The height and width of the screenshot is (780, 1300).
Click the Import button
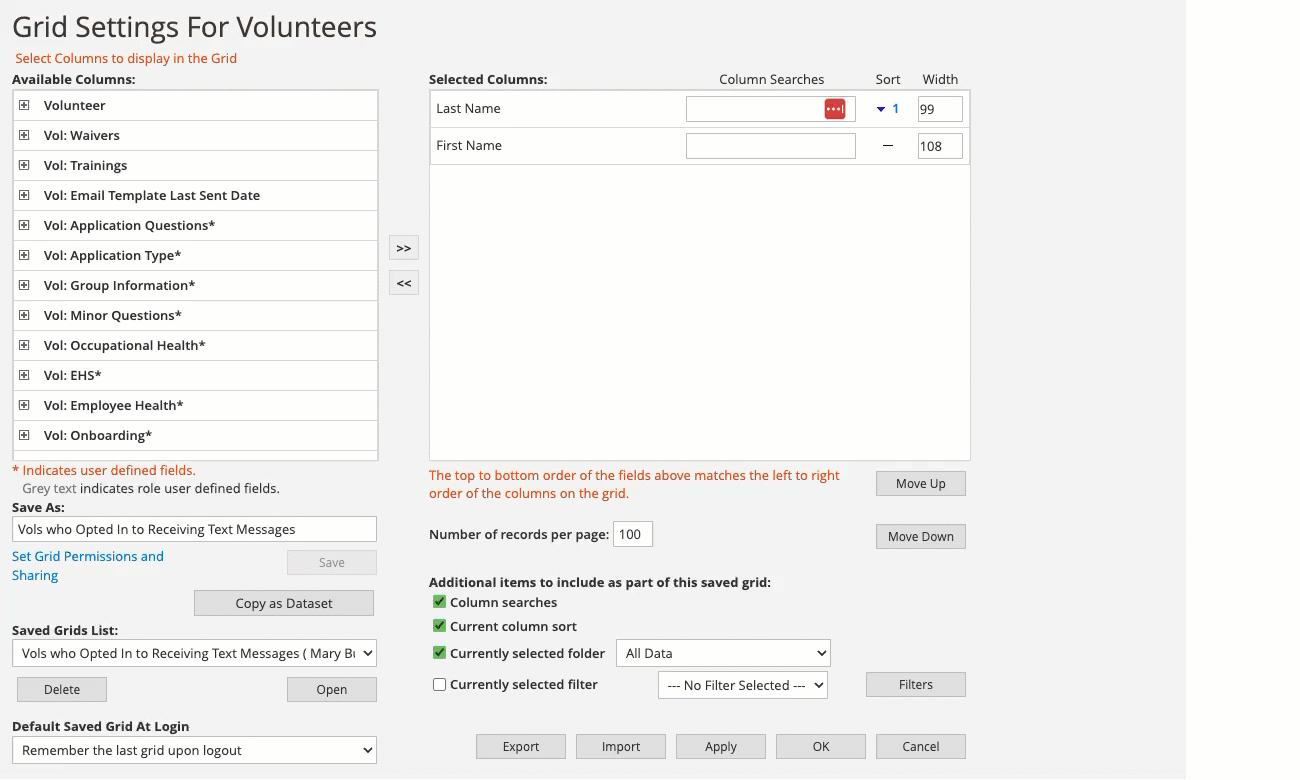621,746
